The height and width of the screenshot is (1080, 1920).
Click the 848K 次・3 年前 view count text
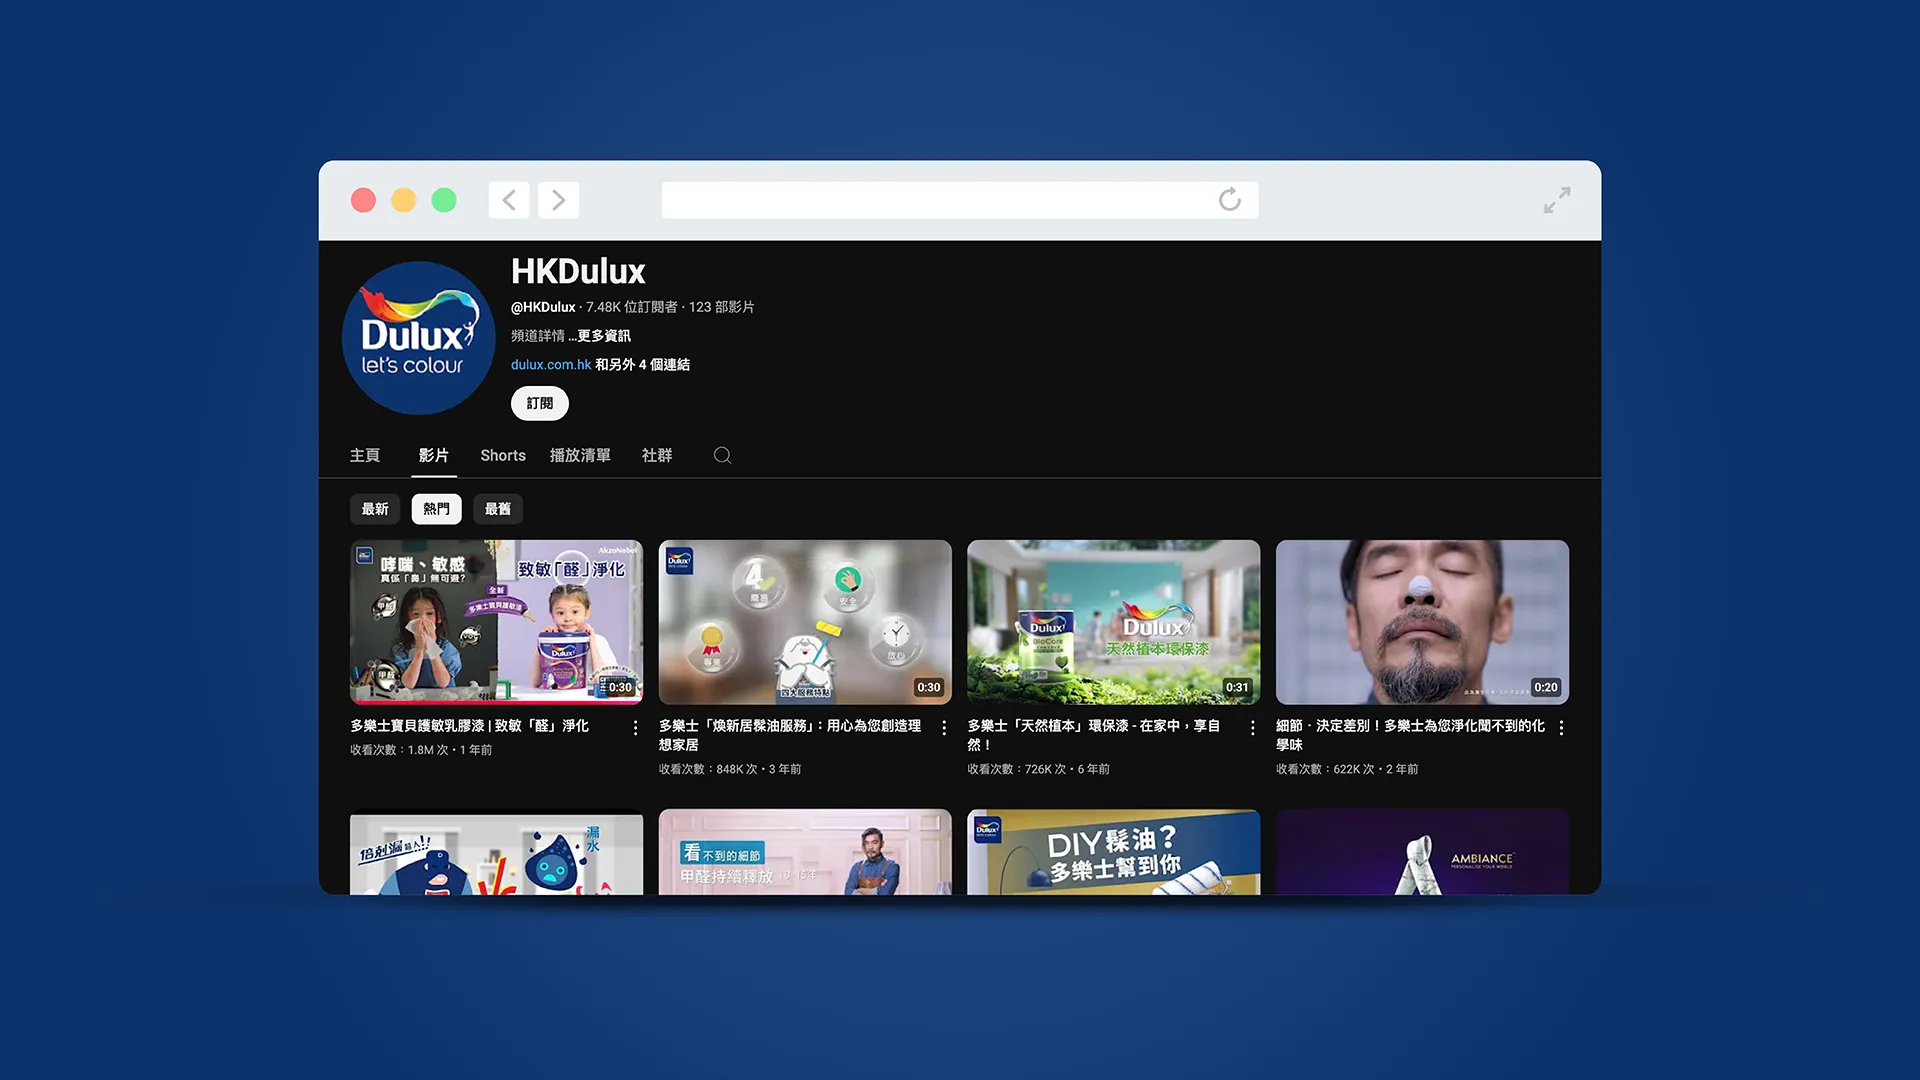pos(758,769)
